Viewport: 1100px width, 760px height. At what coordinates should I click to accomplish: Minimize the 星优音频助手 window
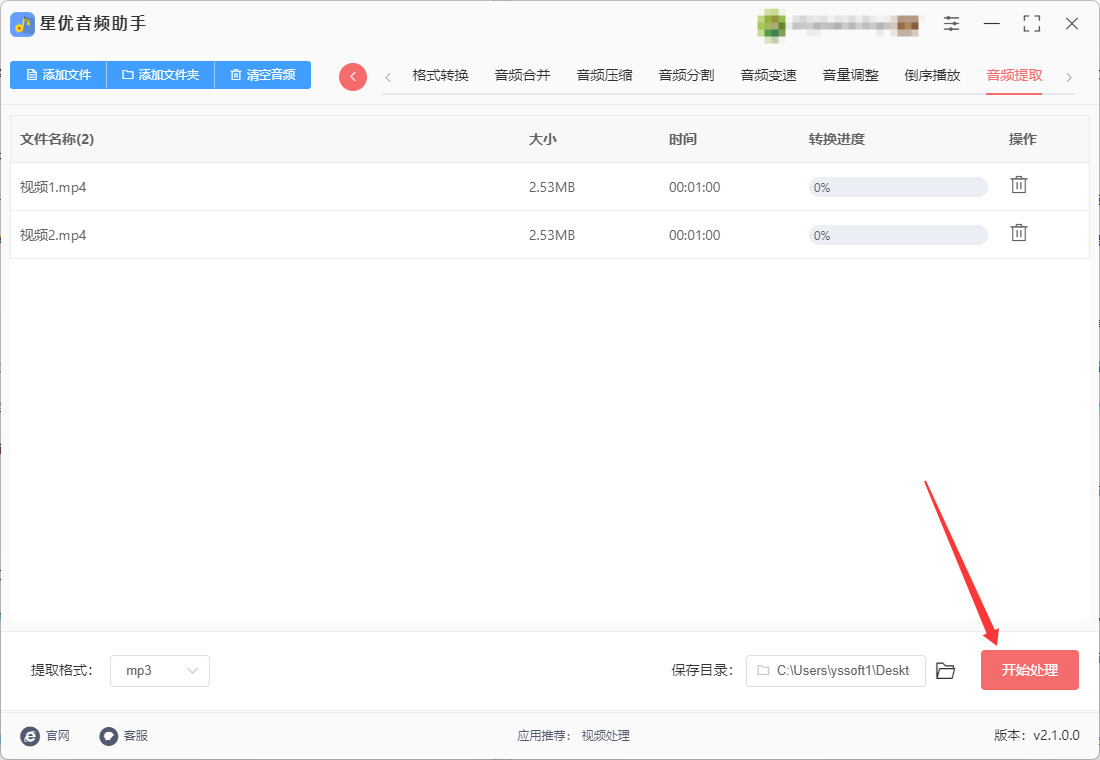(x=992, y=24)
